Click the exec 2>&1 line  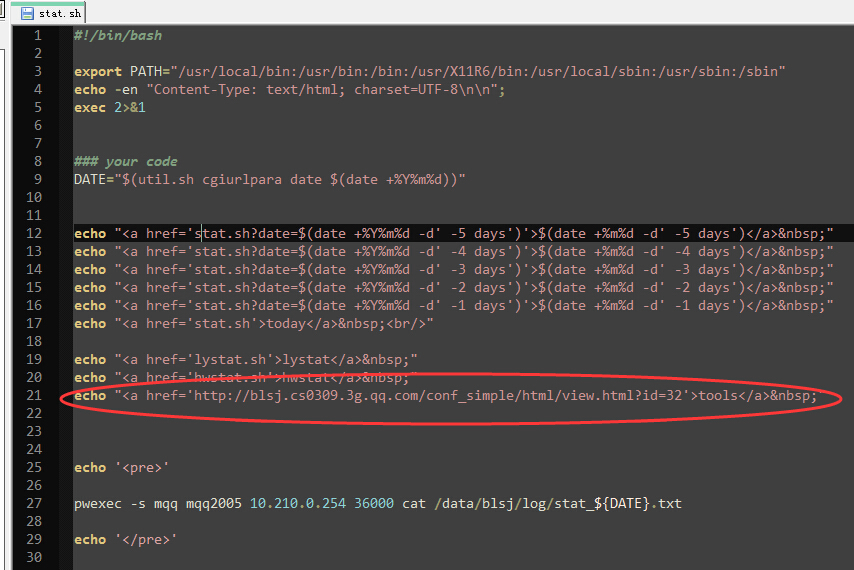pos(110,107)
